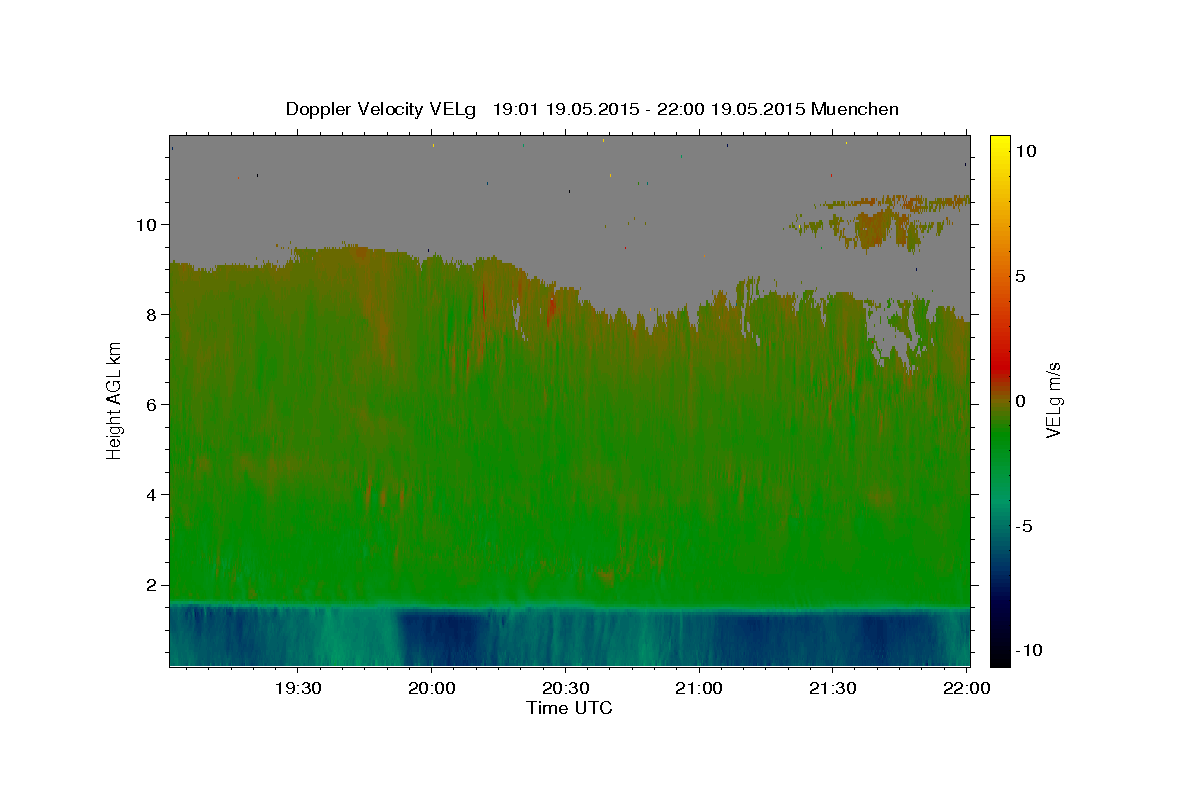Image resolution: width=1200 pixels, height=800 pixels.
Task: Click the plot title 'Doppler Velocity VELg'
Action: tap(383, 109)
